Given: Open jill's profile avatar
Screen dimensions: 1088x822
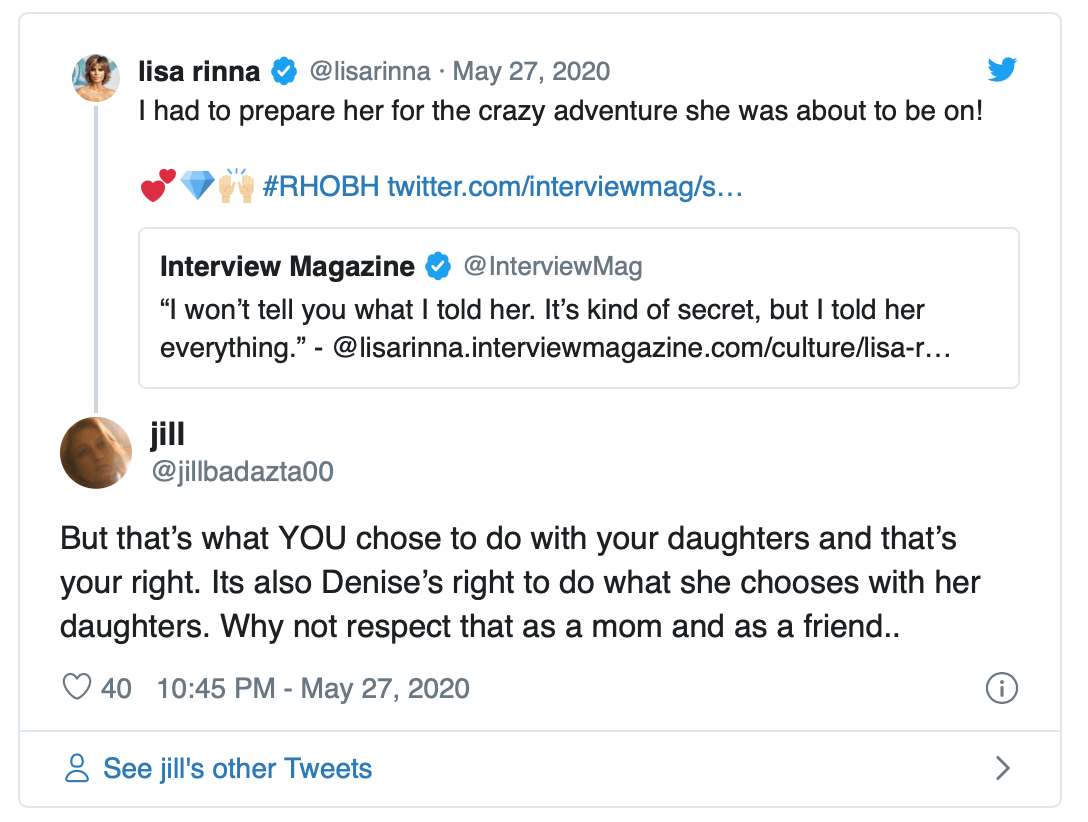Looking at the screenshot, I should (x=96, y=452).
